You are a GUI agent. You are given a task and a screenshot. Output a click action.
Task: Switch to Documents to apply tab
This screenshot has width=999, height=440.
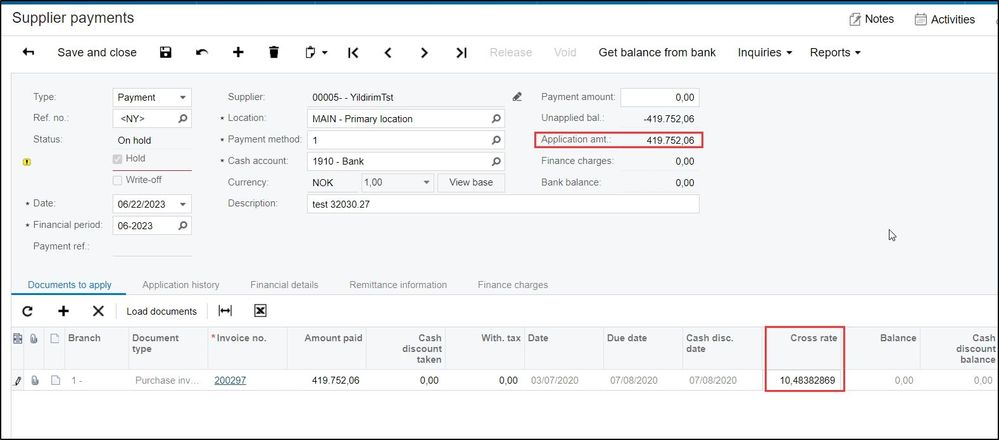[69, 285]
